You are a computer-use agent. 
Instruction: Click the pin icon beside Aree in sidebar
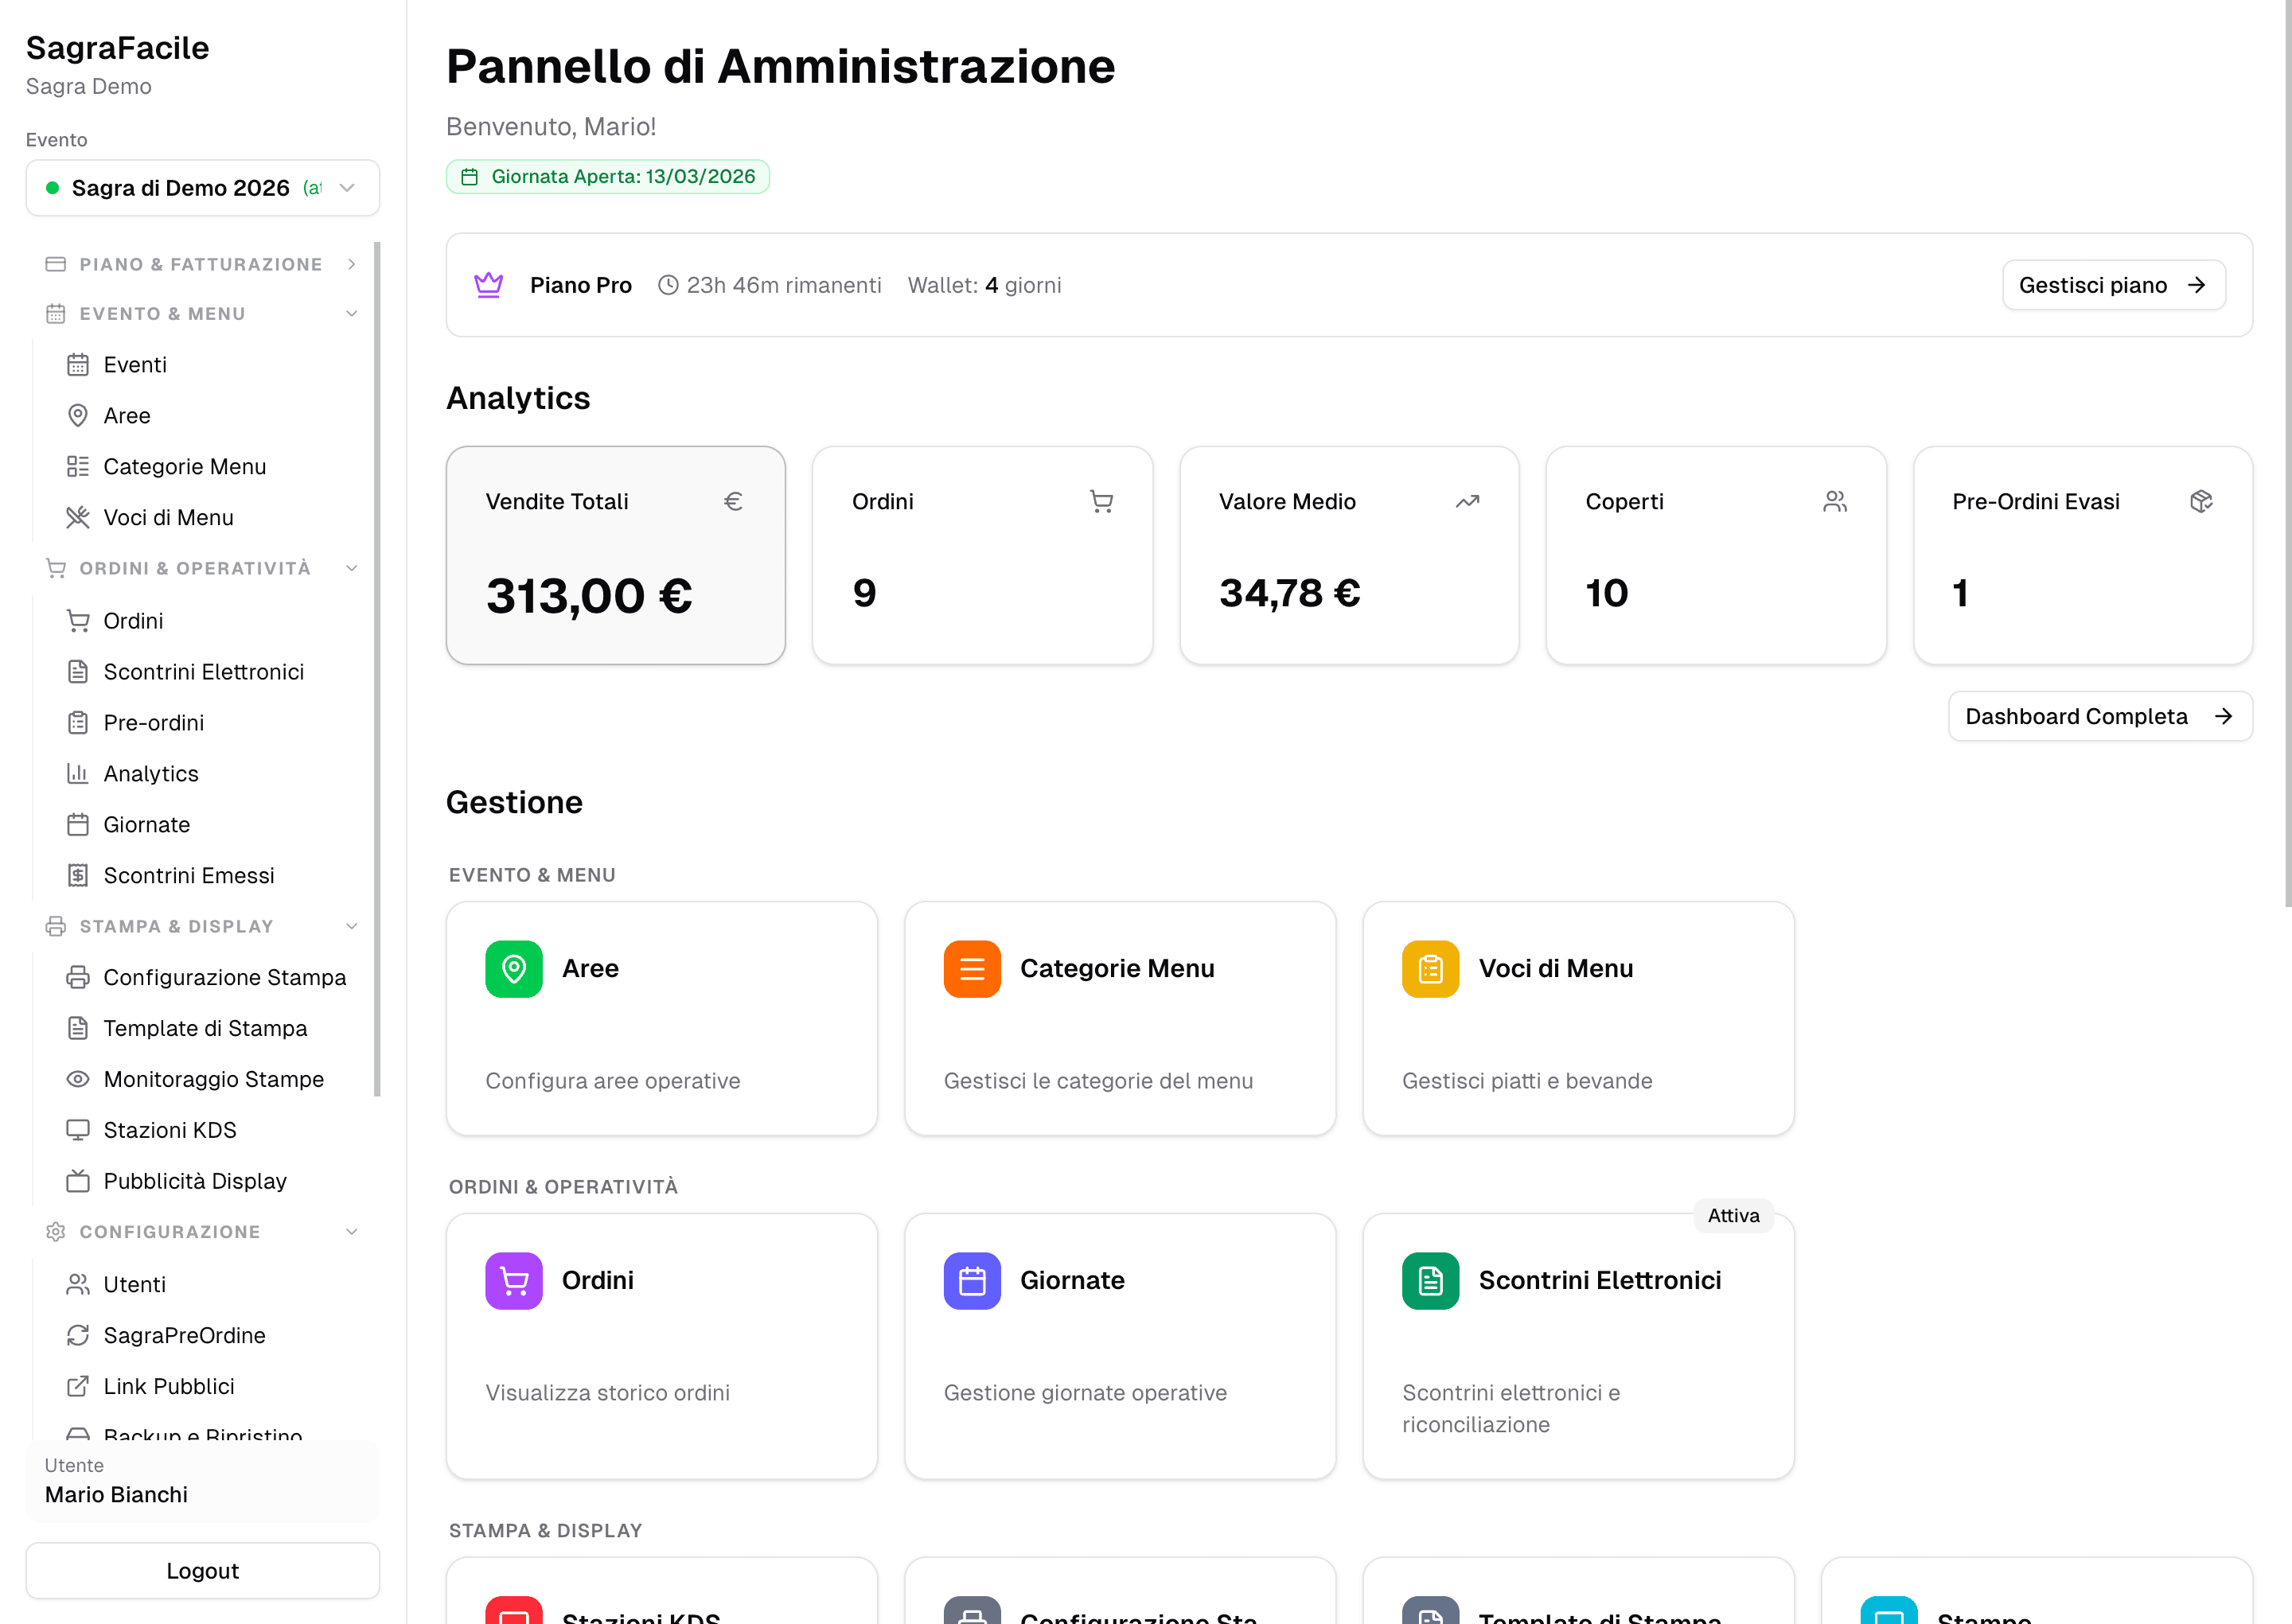[x=78, y=416]
